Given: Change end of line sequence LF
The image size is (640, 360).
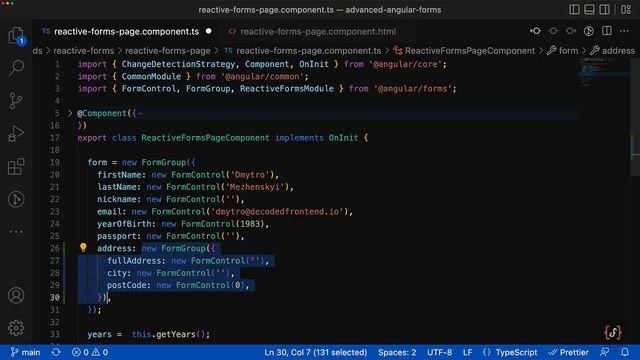Looking at the screenshot, I should [x=468, y=352].
